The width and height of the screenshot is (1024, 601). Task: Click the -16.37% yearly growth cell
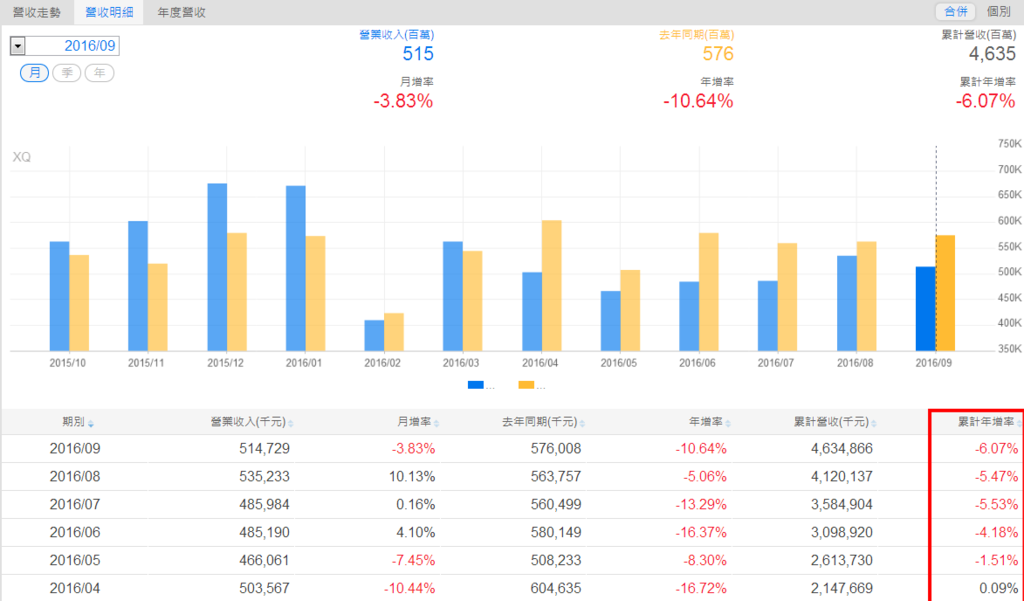pyautogui.click(x=701, y=532)
